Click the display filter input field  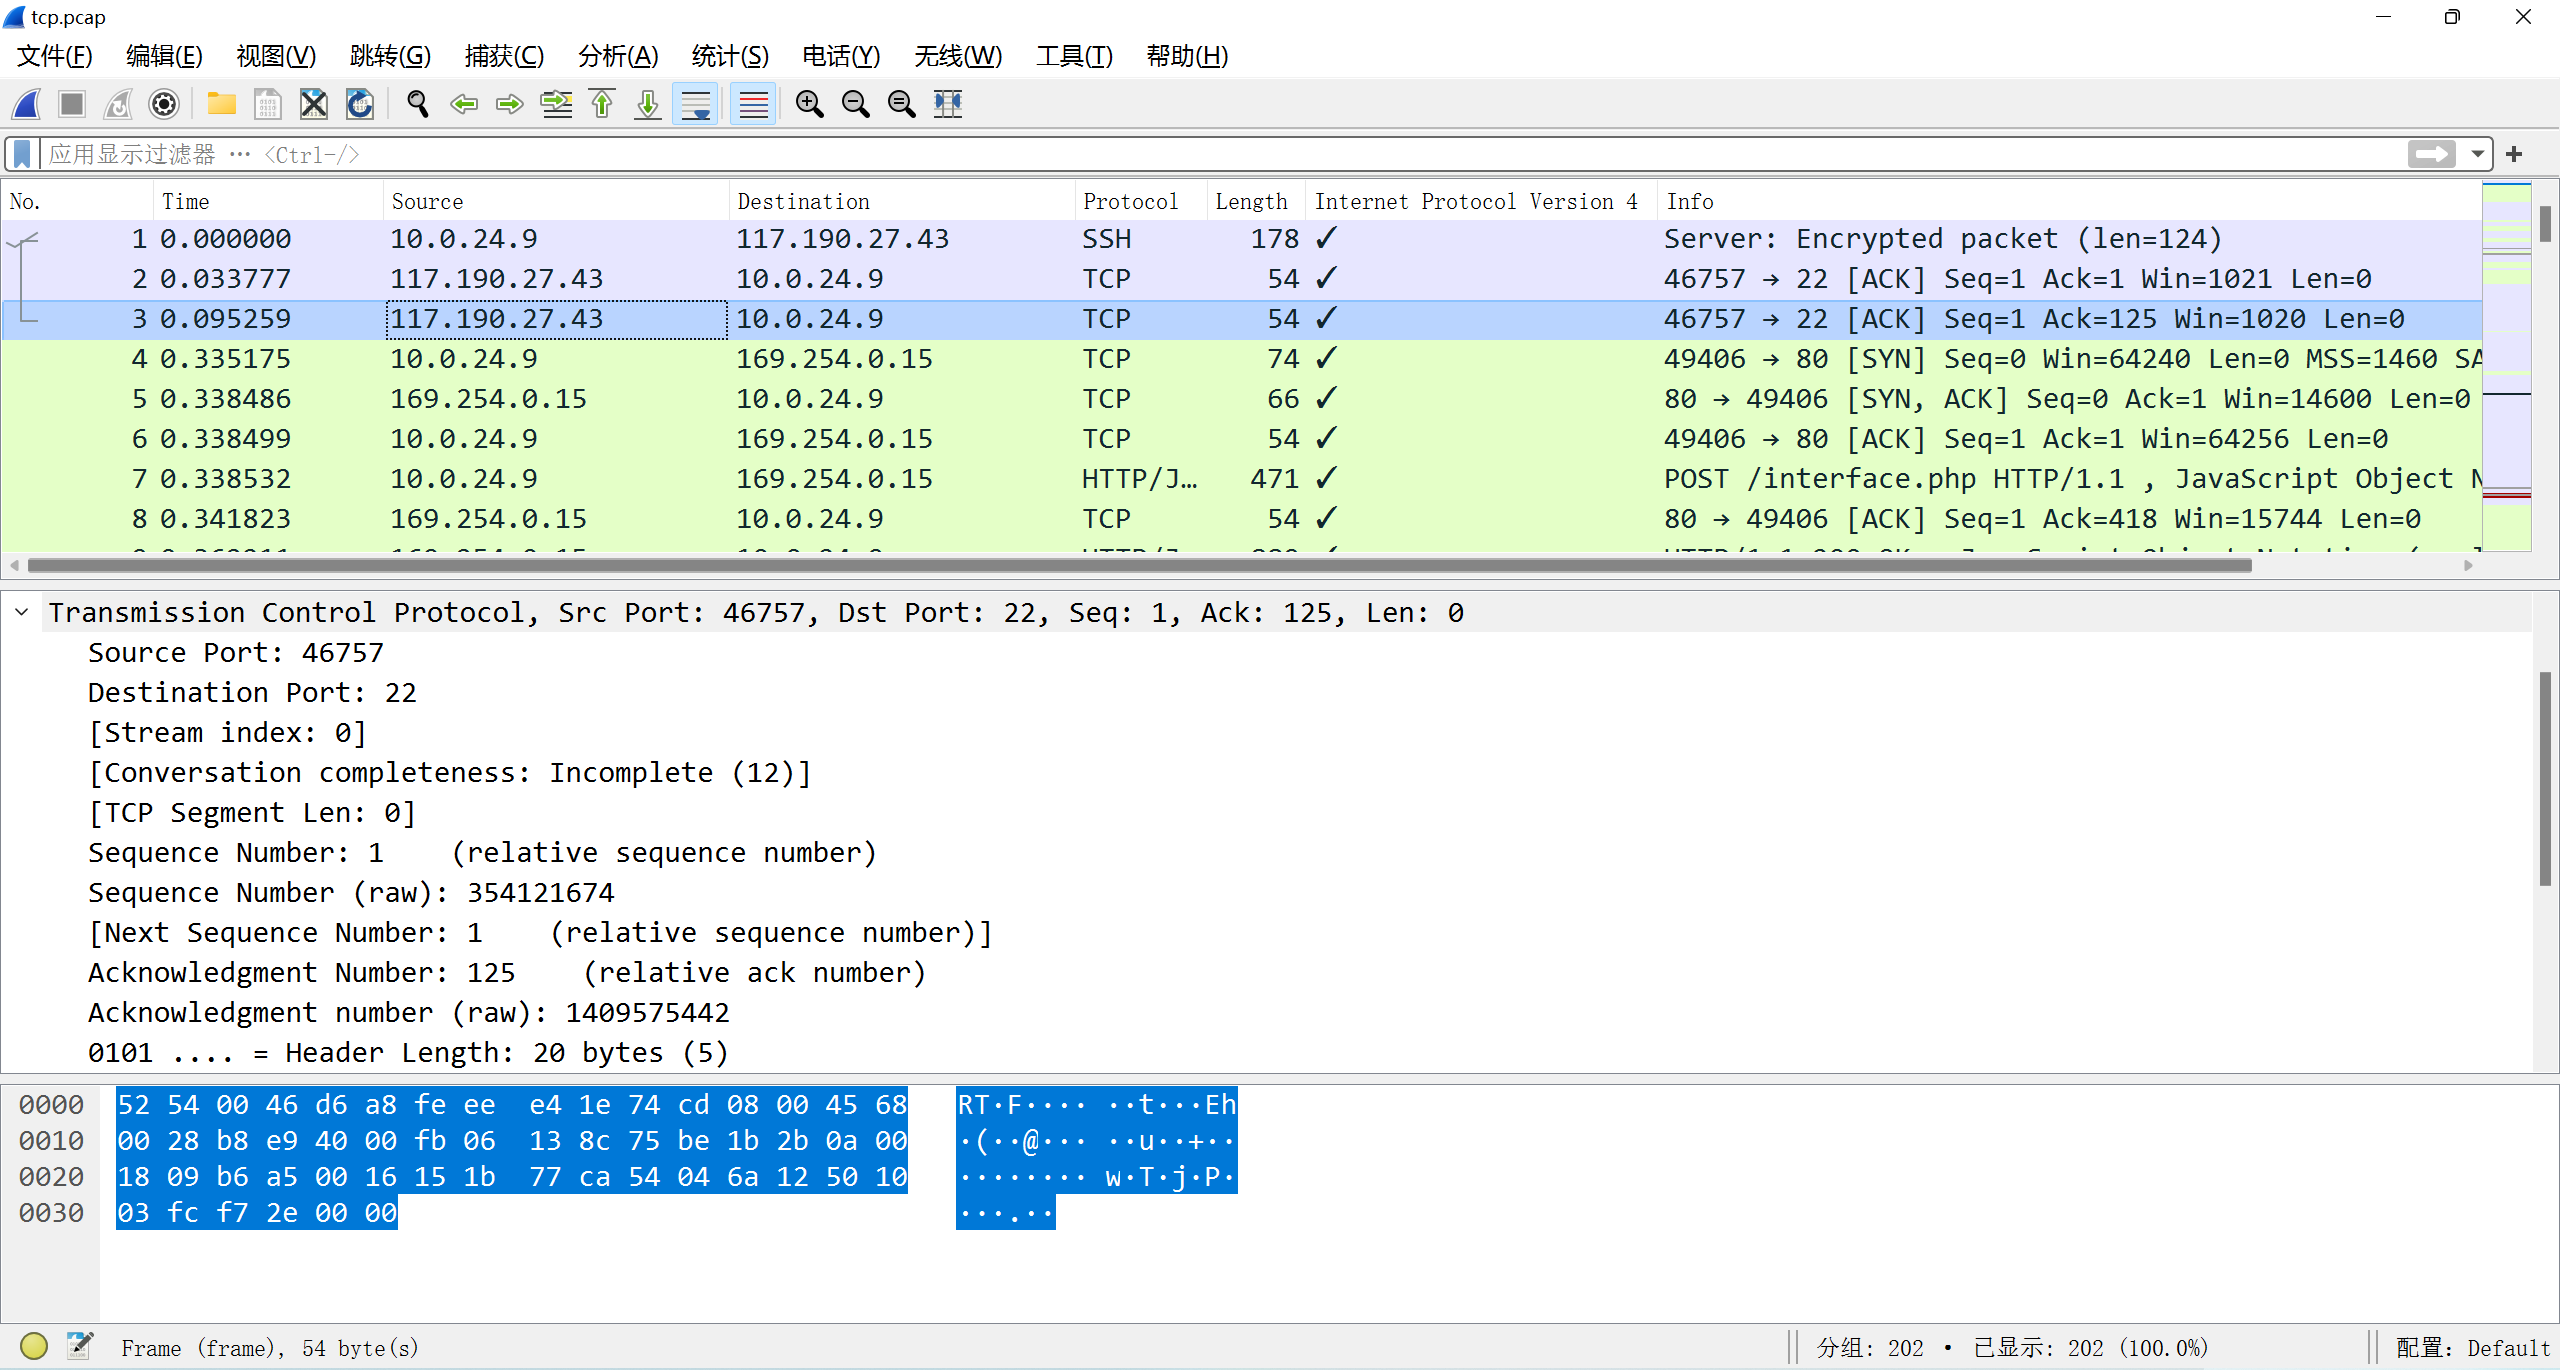click(1220, 154)
